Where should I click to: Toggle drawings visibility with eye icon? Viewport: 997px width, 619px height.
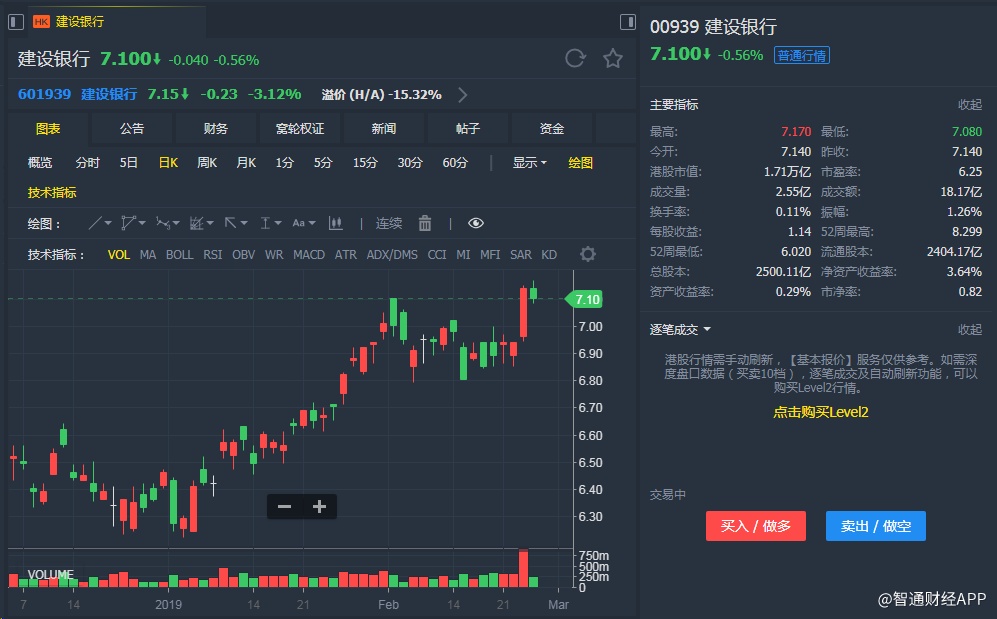[476, 223]
